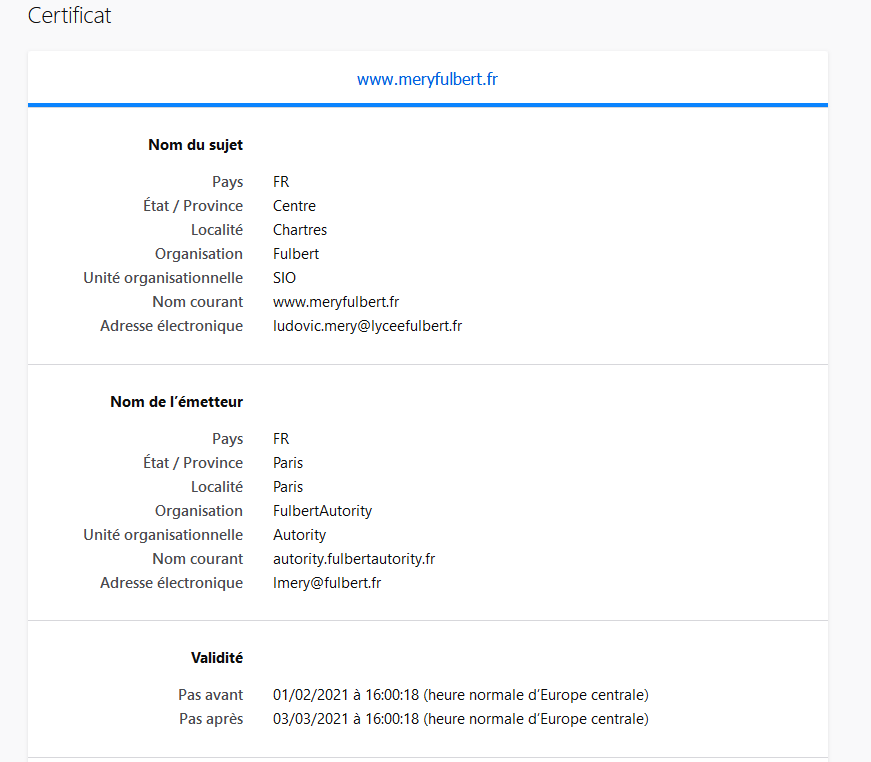Click the issuer's organisational unit value Autority
871x762 pixels.
point(299,535)
